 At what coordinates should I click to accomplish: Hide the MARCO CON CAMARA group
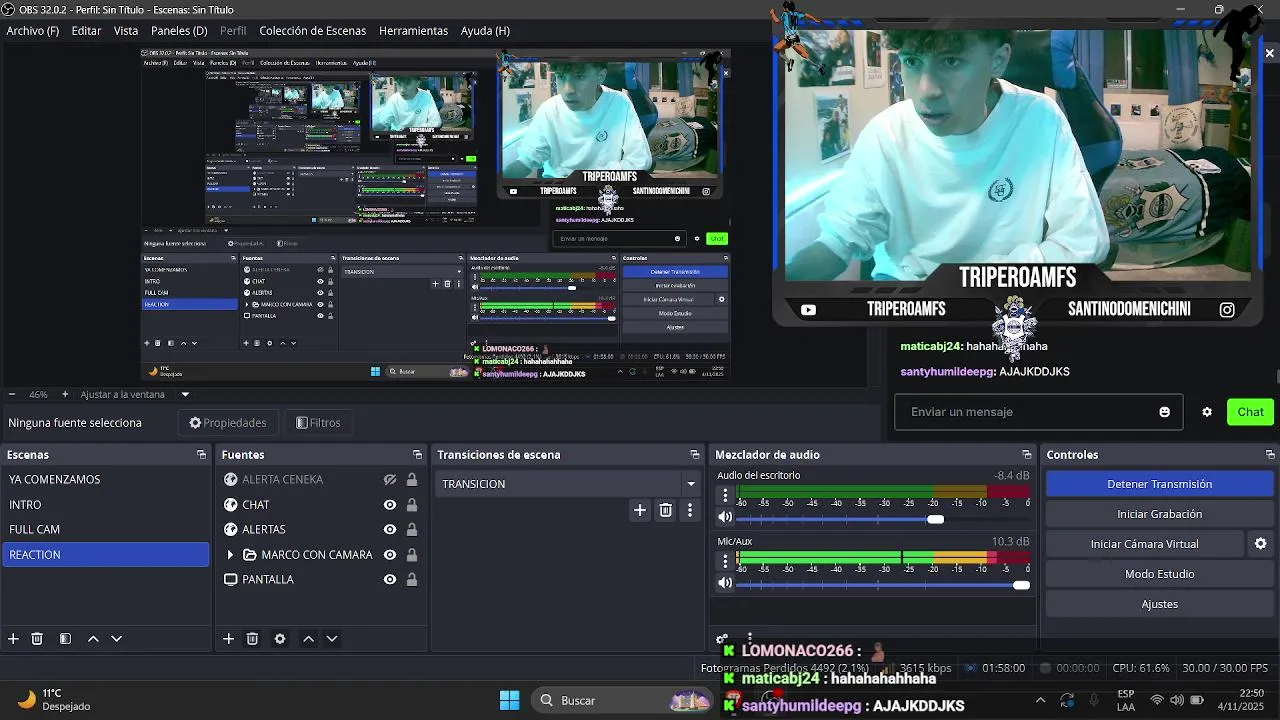pyautogui.click(x=390, y=555)
